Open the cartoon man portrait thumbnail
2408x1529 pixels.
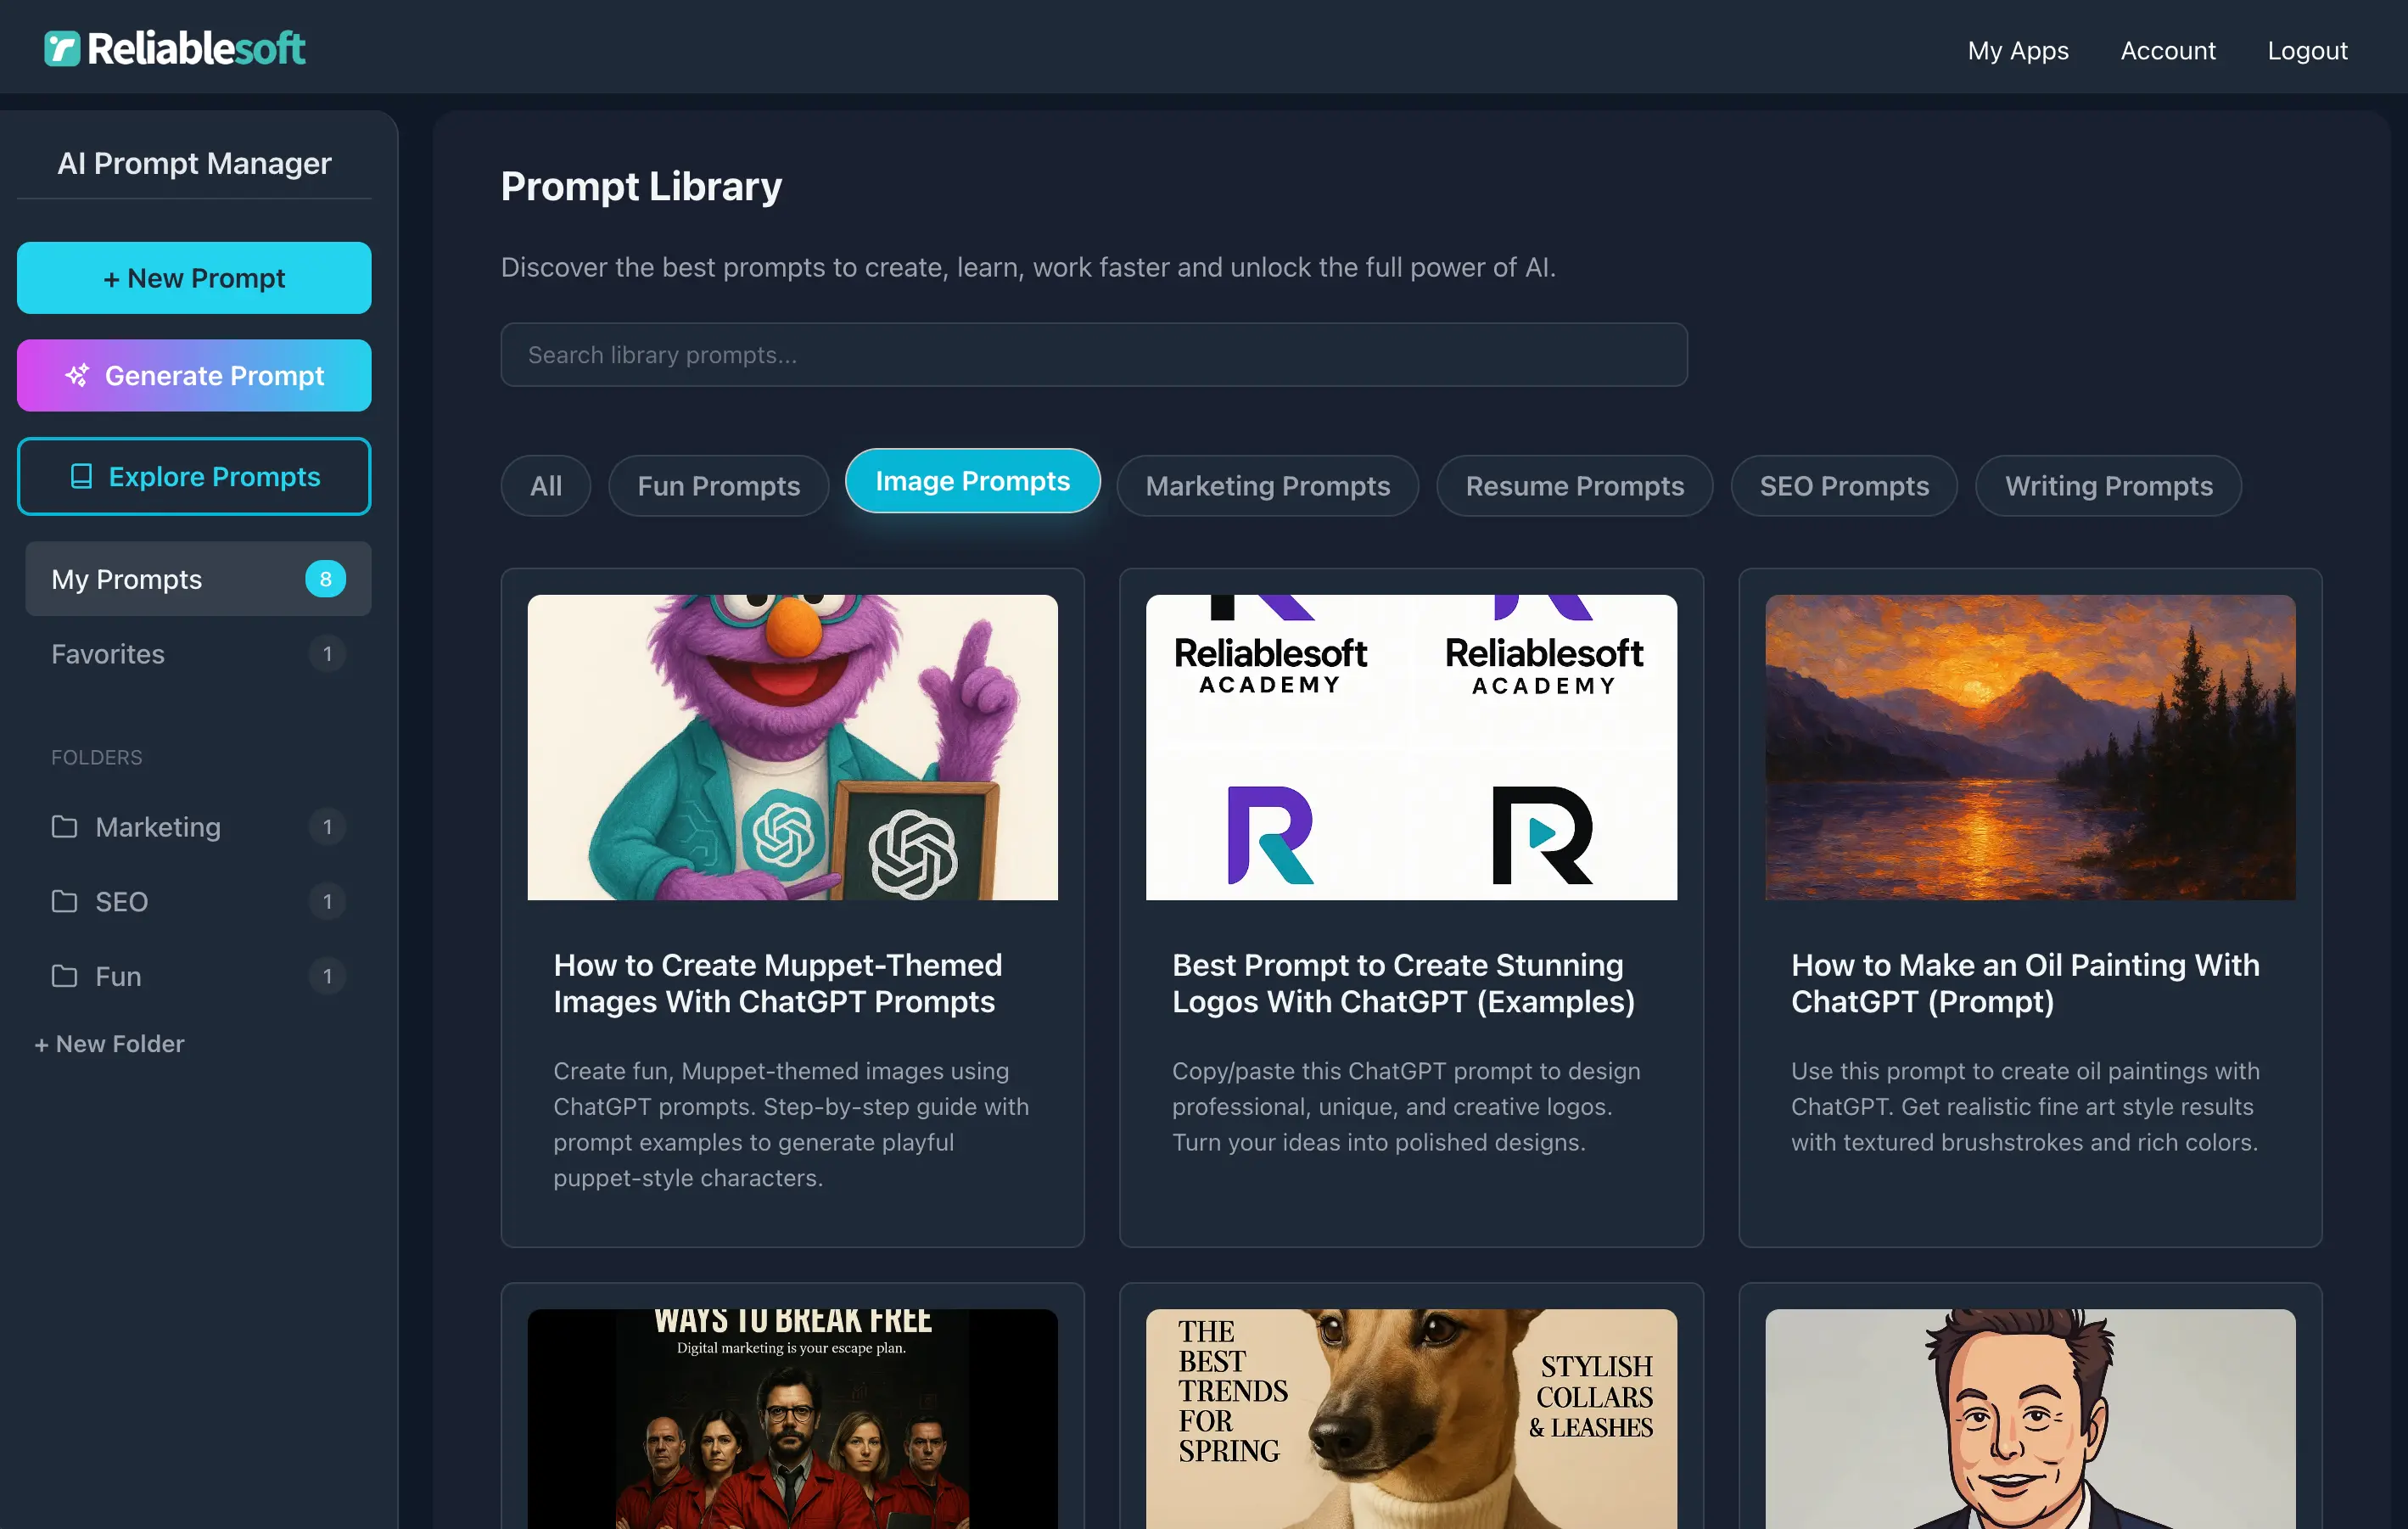pyautogui.click(x=2030, y=1419)
